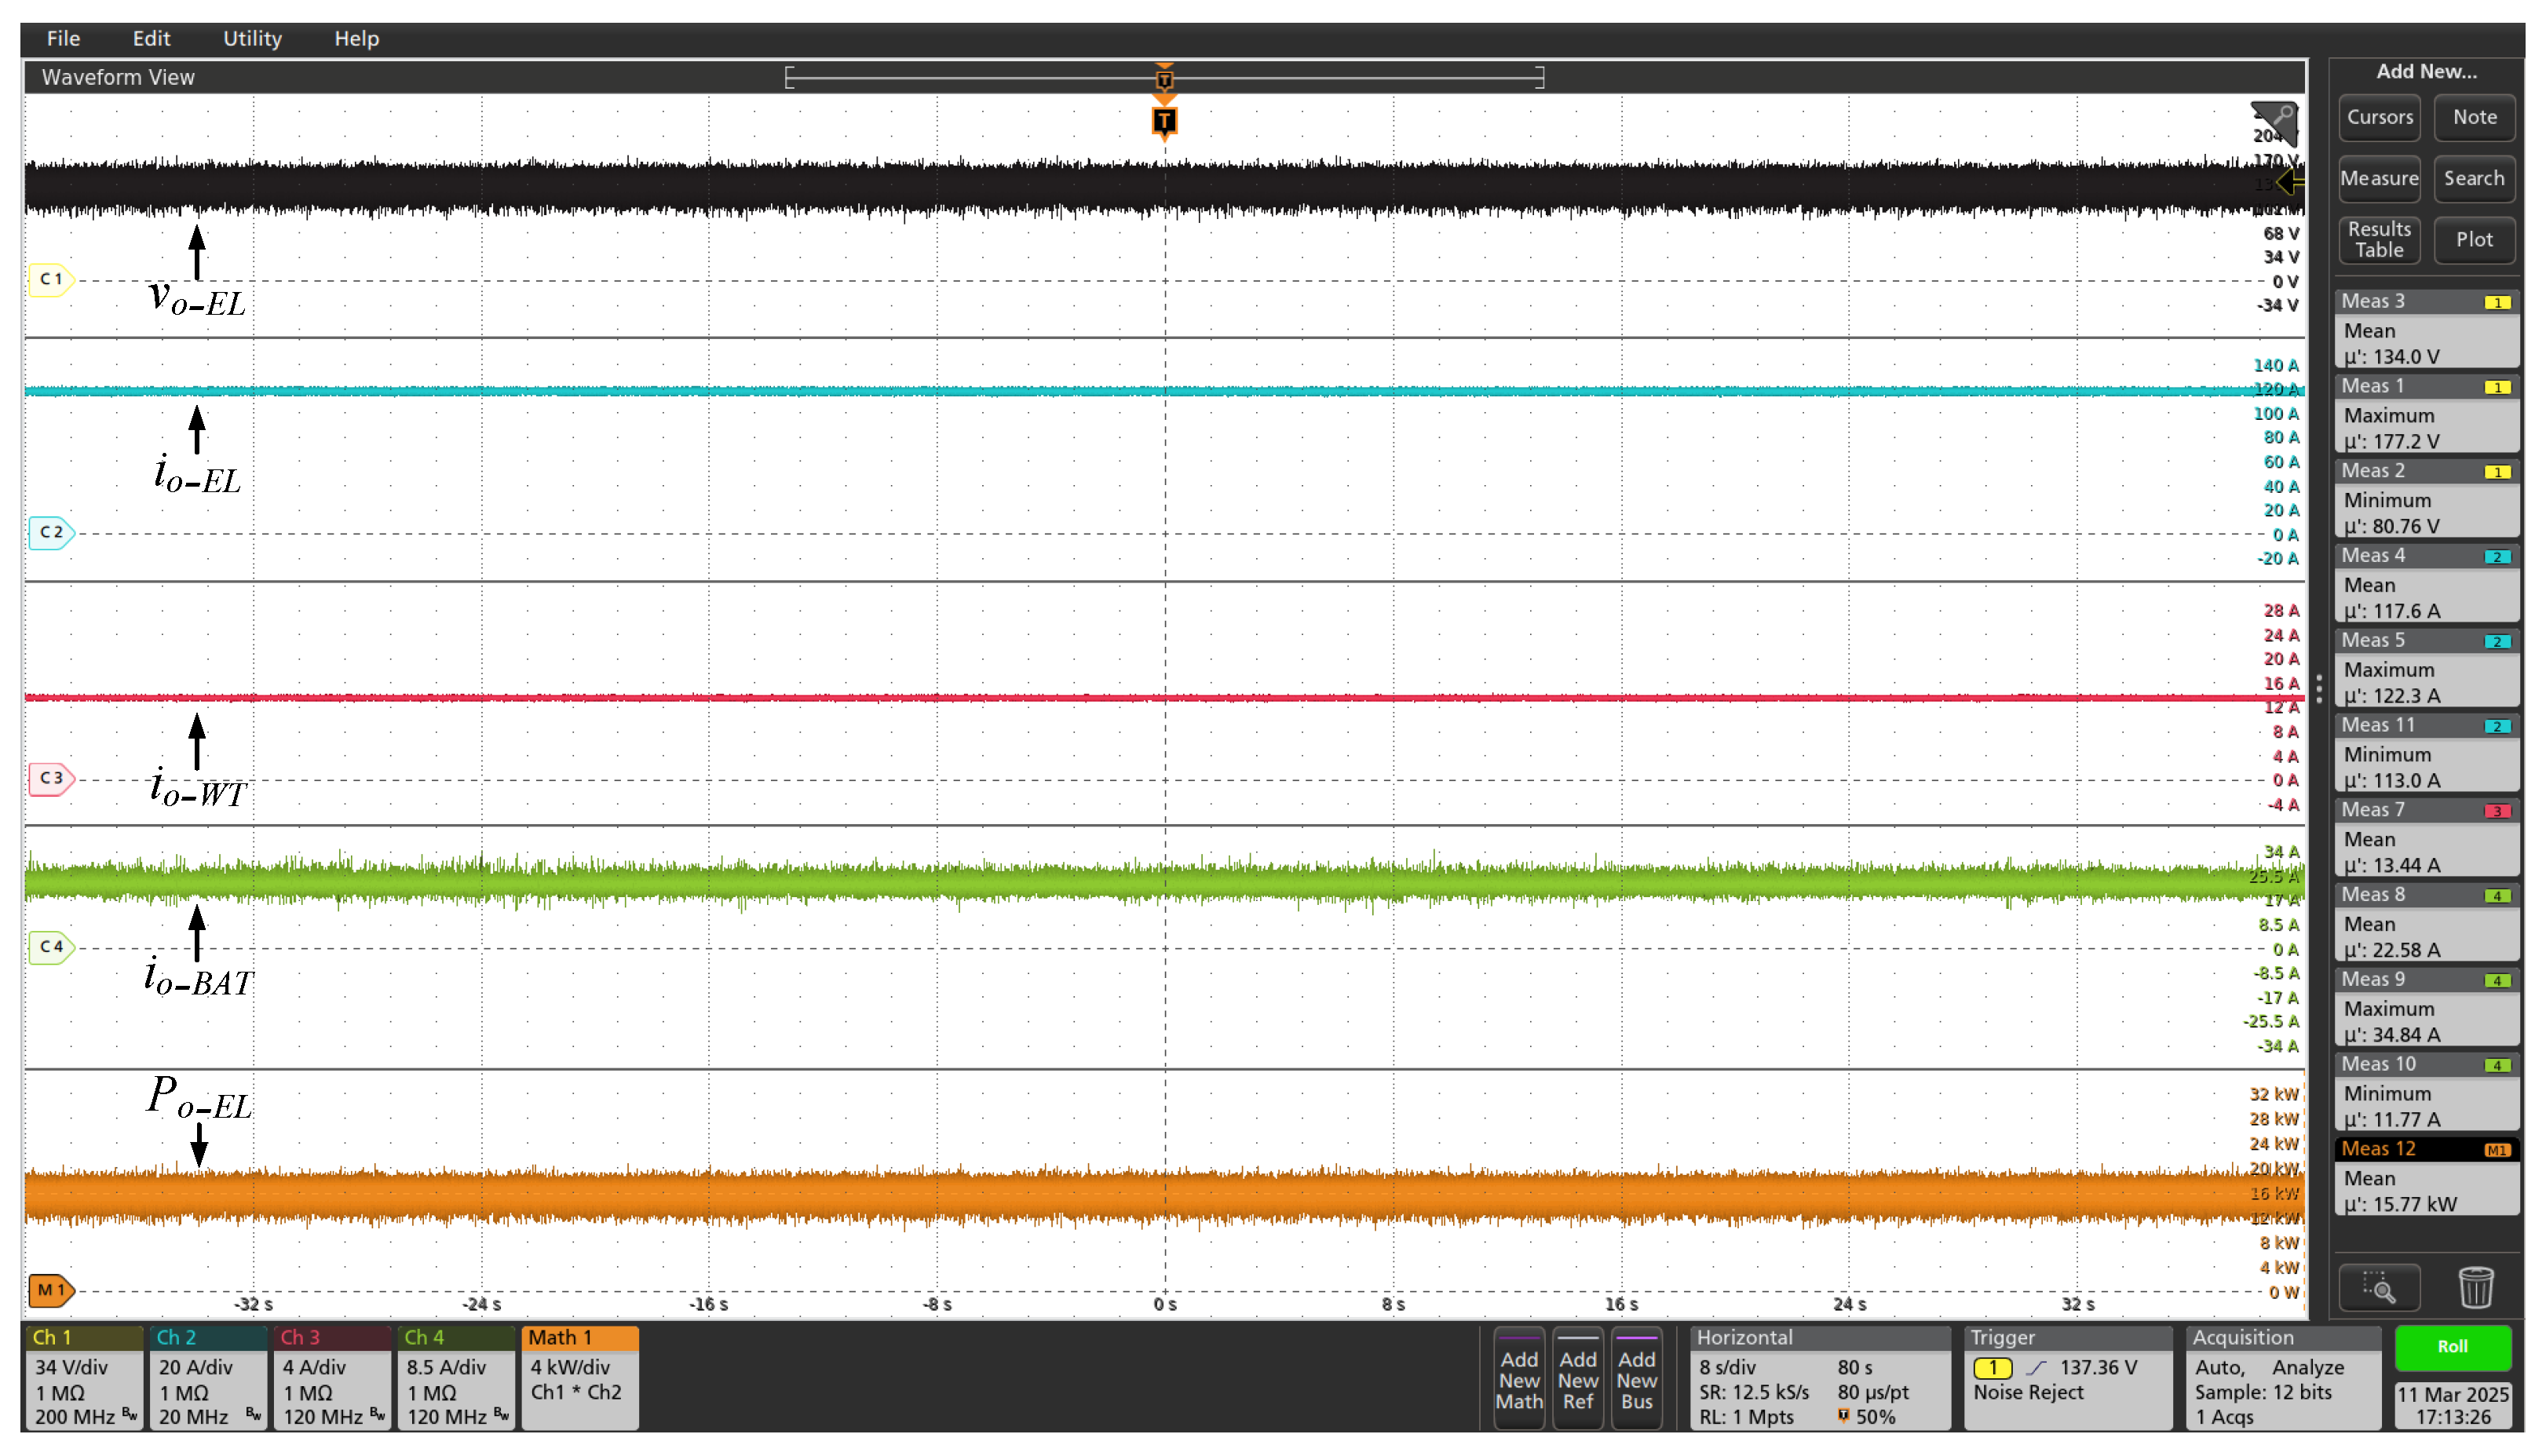Click the trash can delete icon

[x=2476, y=1288]
